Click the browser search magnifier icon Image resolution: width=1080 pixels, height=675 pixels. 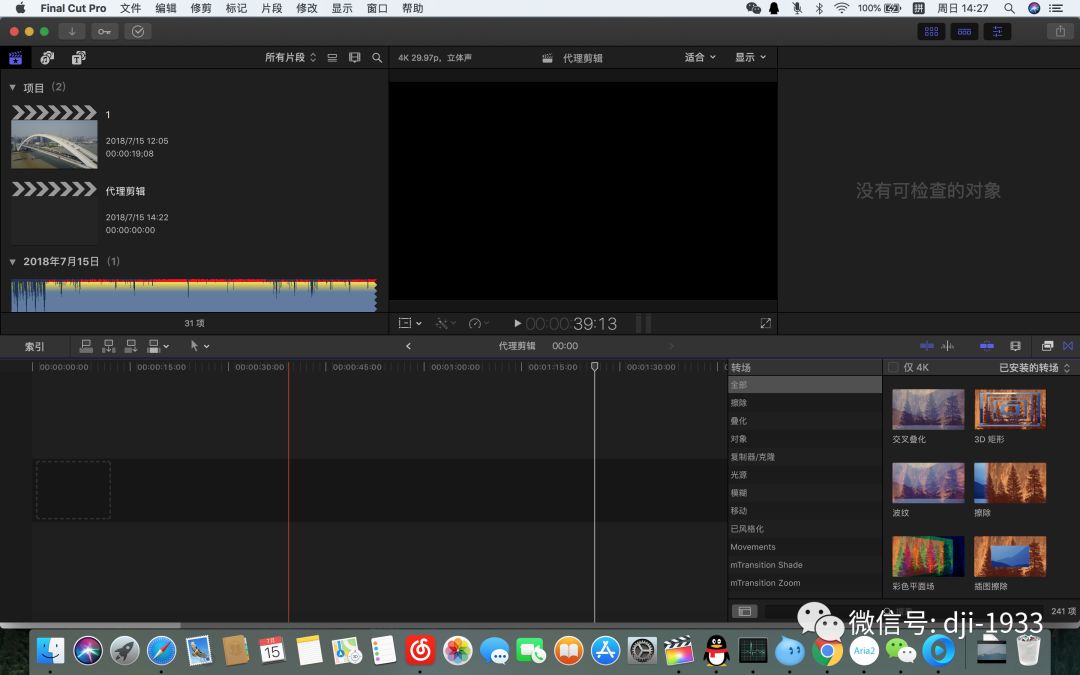click(377, 58)
